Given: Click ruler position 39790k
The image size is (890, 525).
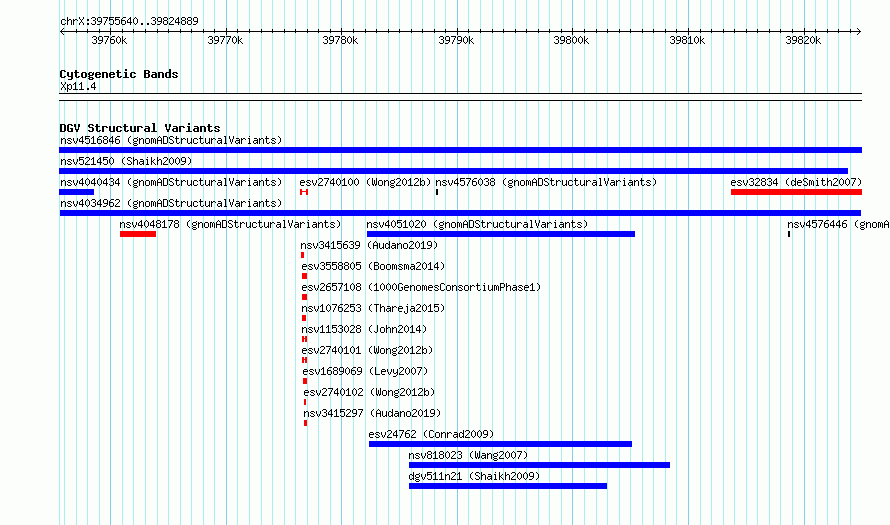Looking at the screenshot, I should click(456, 40).
